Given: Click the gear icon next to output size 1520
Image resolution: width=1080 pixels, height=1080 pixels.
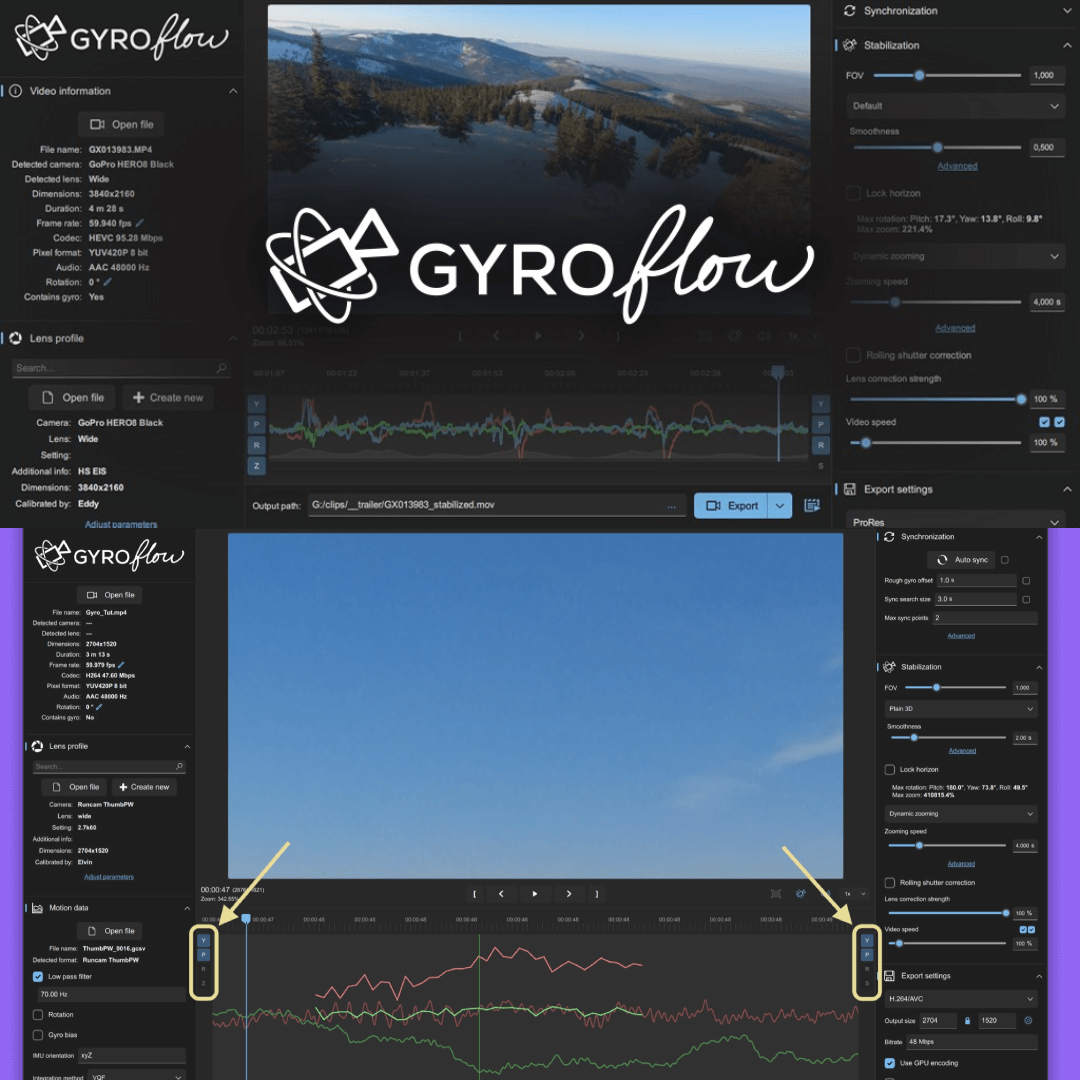Looking at the screenshot, I should (1027, 1021).
